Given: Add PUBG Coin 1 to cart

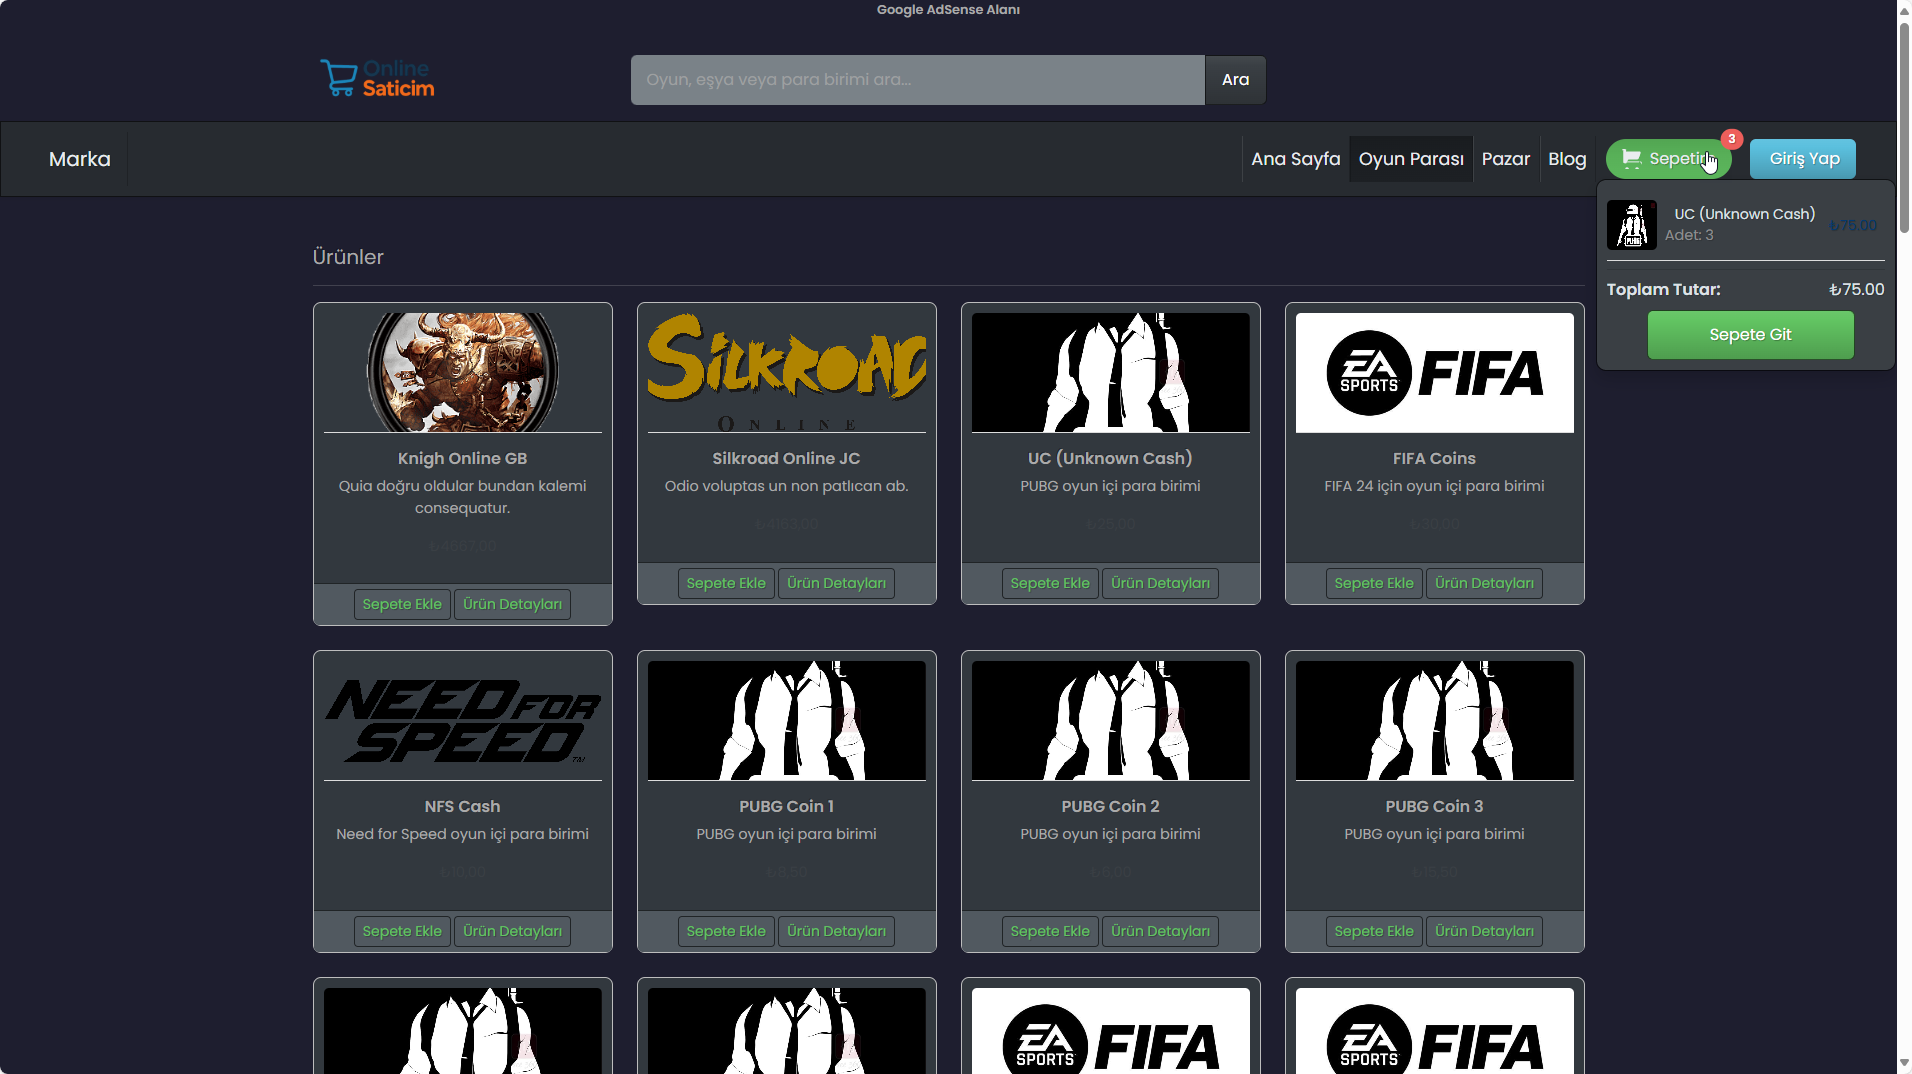Looking at the screenshot, I should 726,931.
